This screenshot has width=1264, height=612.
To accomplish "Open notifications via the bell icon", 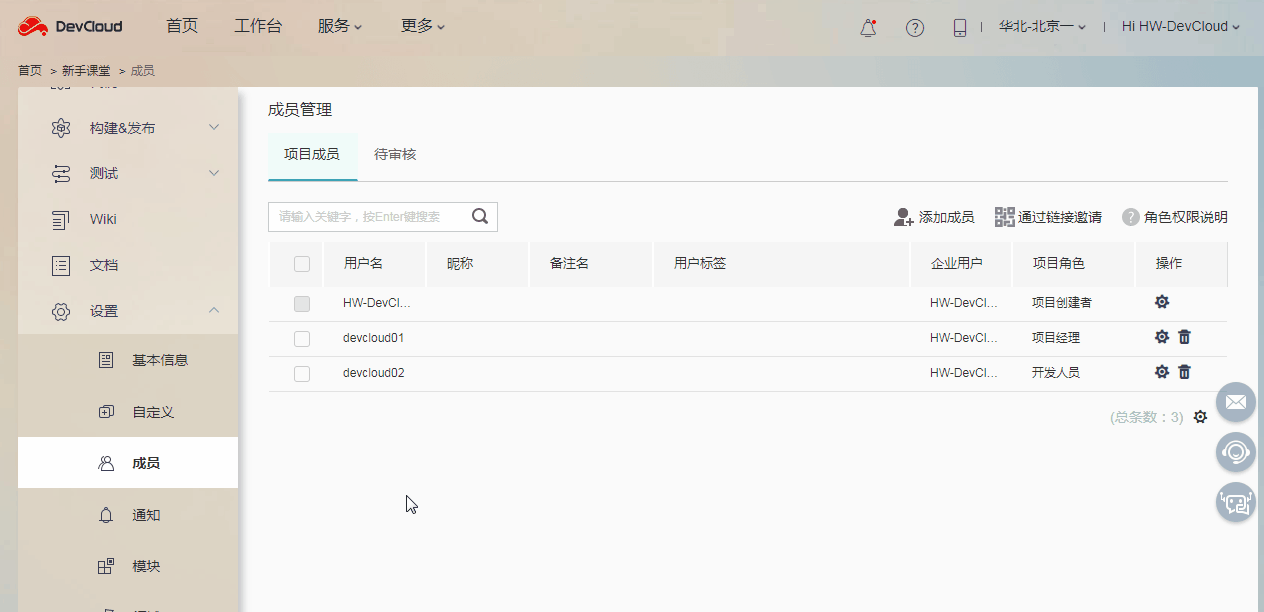I will [x=866, y=28].
